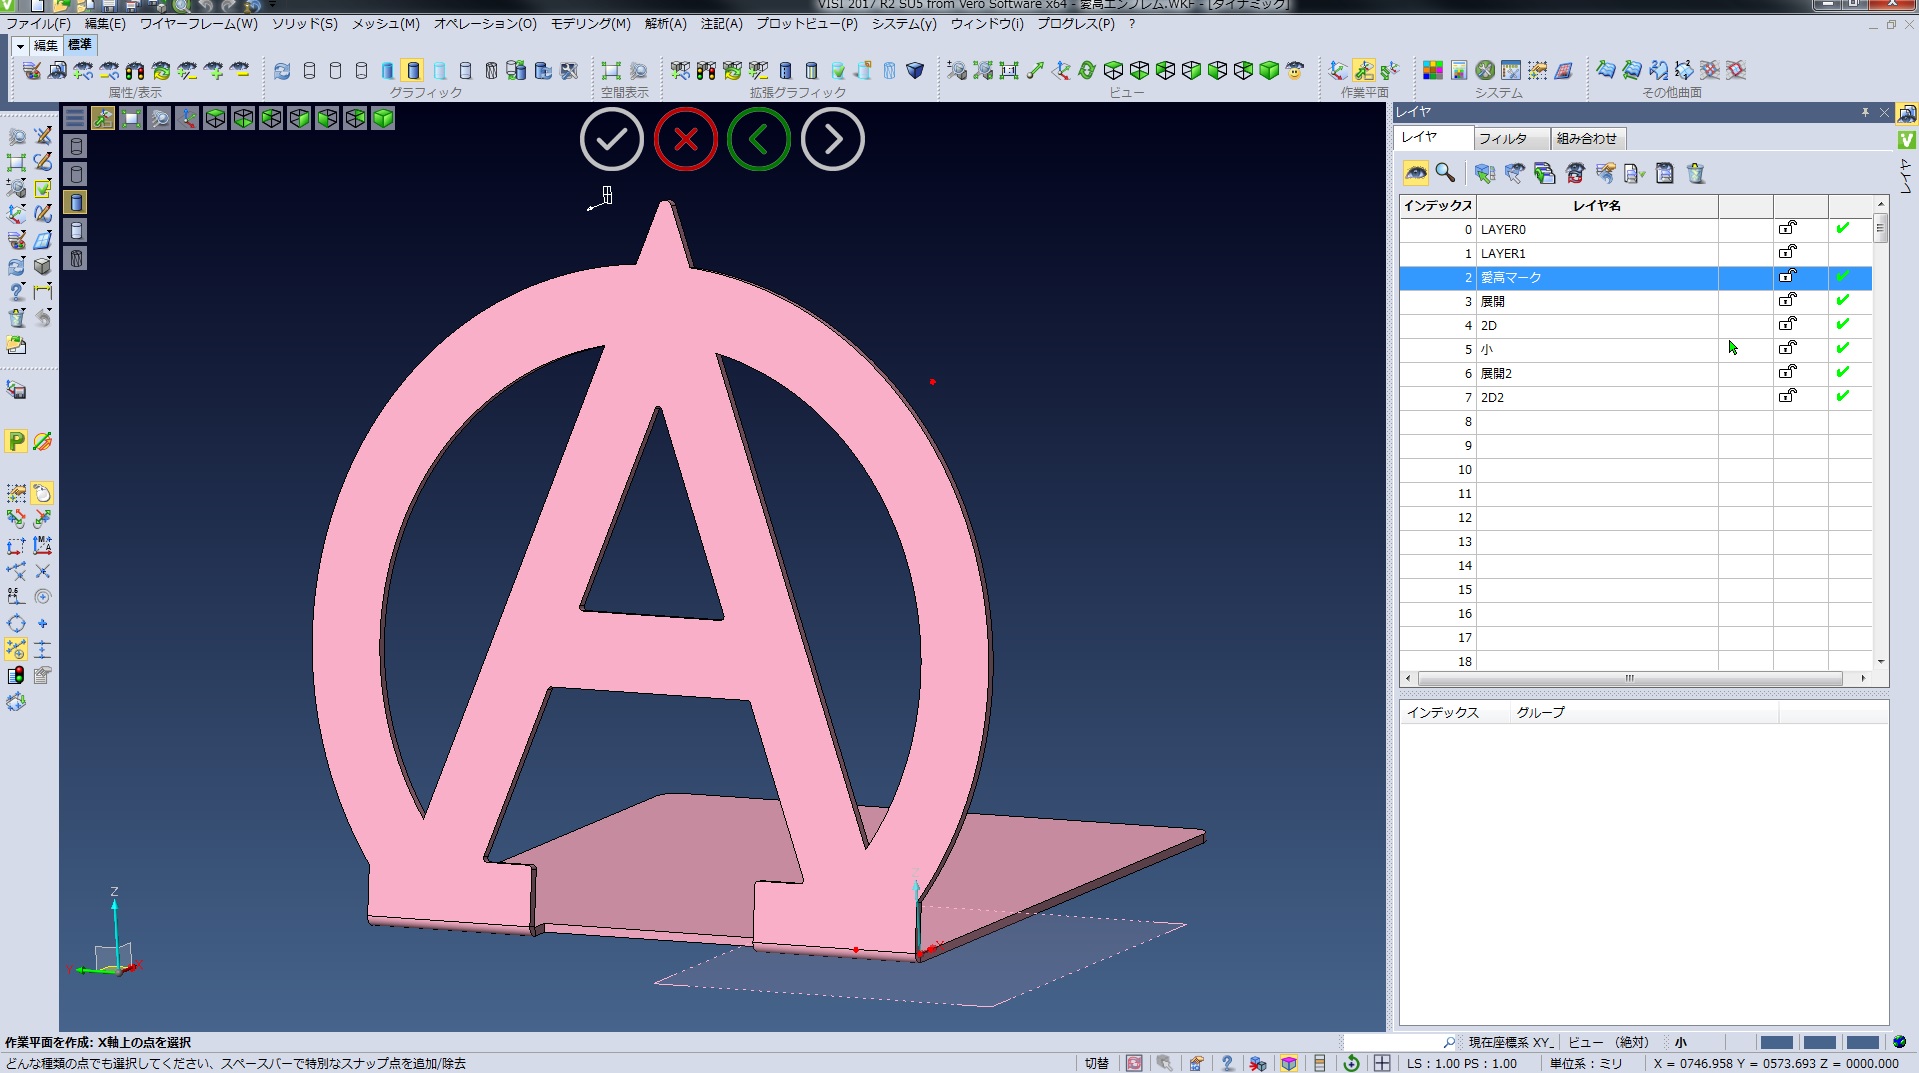Screen dimensions: 1919x1073
Task: Open the ソリッド(S) menu
Action: click(x=305, y=23)
